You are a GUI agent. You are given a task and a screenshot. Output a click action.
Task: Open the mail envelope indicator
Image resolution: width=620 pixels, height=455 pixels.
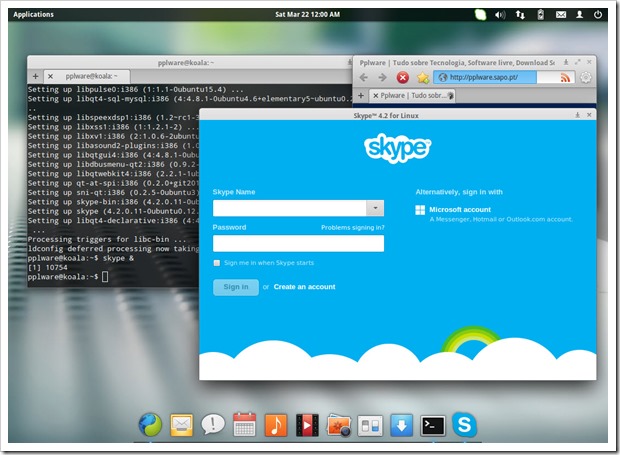click(x=561, y=15)
